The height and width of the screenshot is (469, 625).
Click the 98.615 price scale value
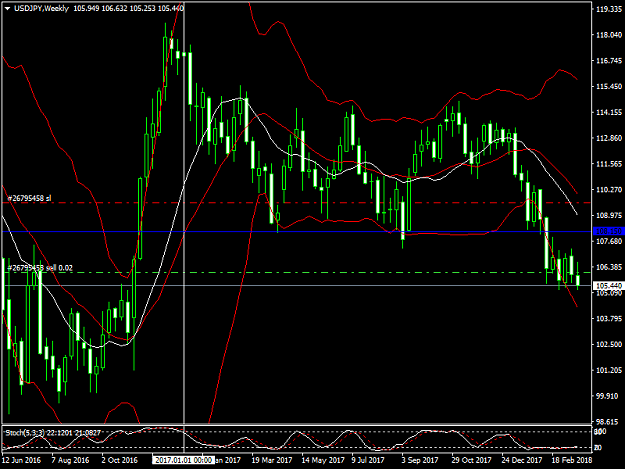pos(609,422)
